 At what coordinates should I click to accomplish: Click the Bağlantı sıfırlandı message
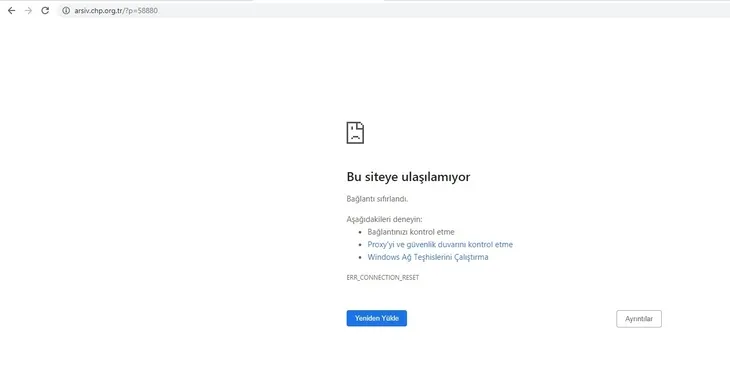coord(377,199)
